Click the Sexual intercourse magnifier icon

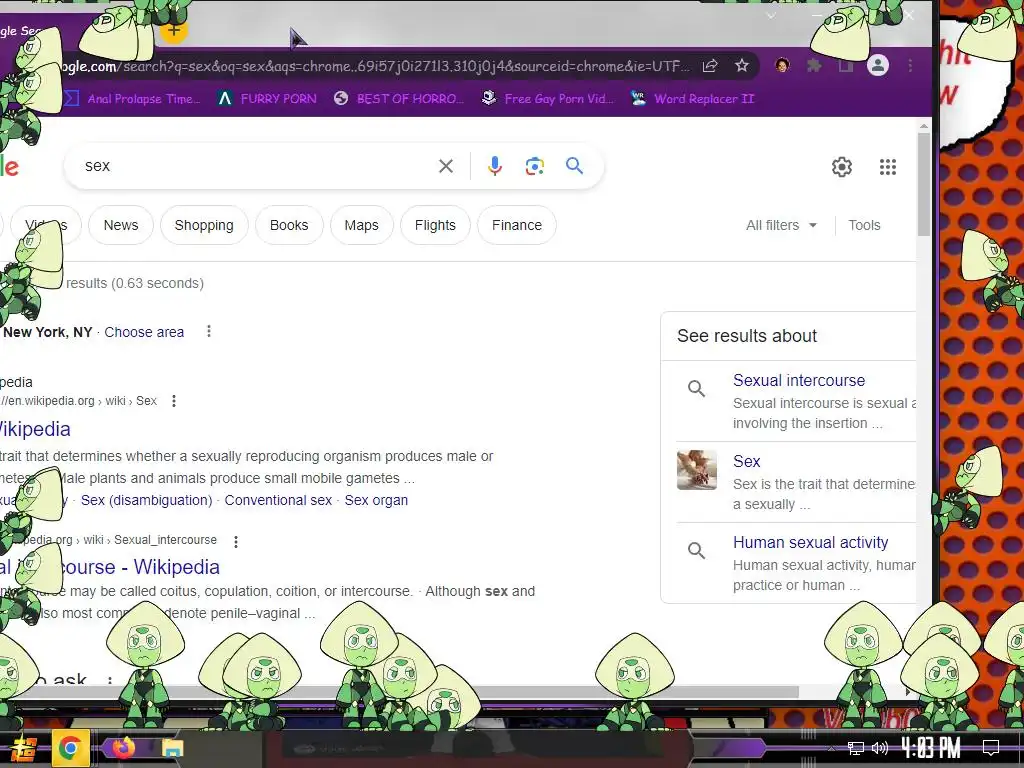coord(697,389)
